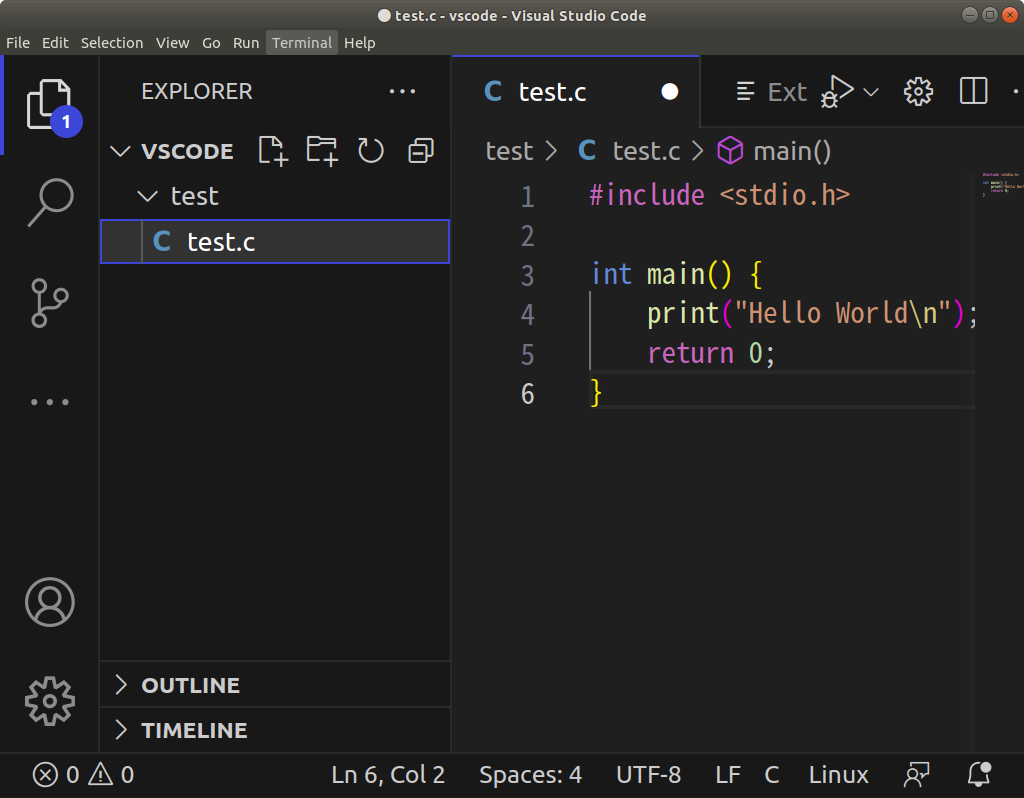Open the editor settings gear icon
The image size is (1024, 798).
[918, 91]
